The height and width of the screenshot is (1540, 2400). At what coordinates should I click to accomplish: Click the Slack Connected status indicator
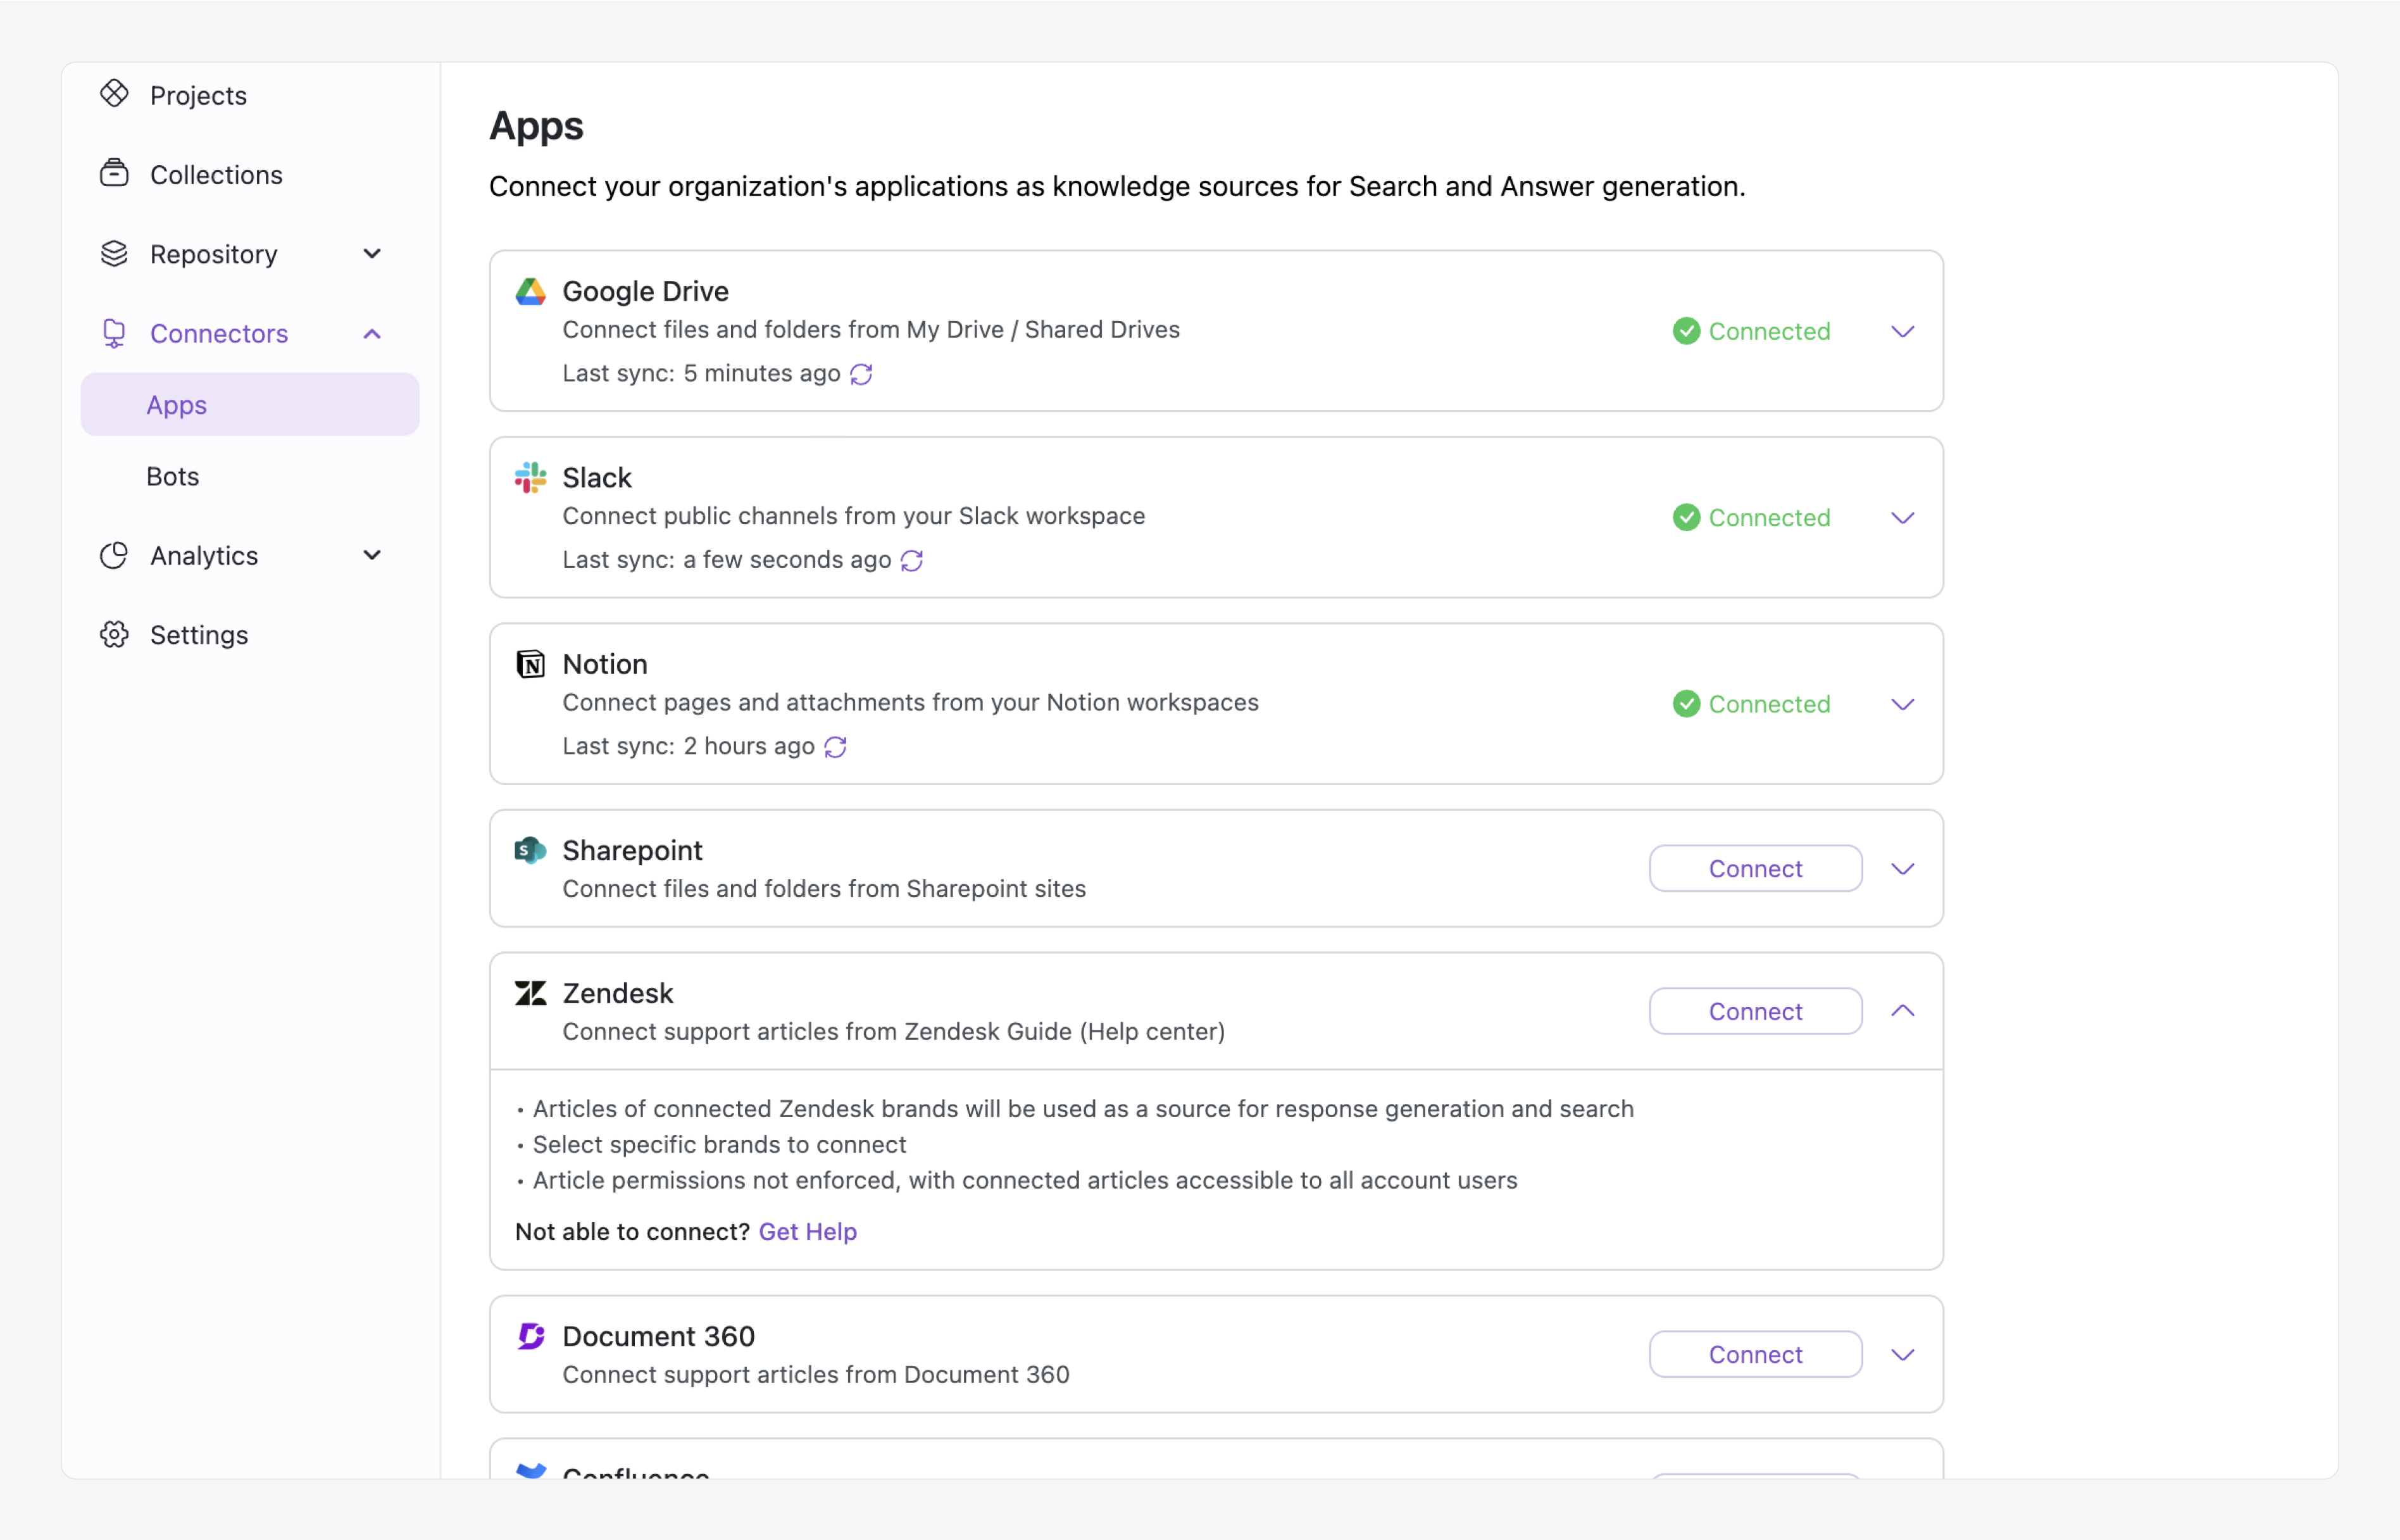pos(1752,518)
